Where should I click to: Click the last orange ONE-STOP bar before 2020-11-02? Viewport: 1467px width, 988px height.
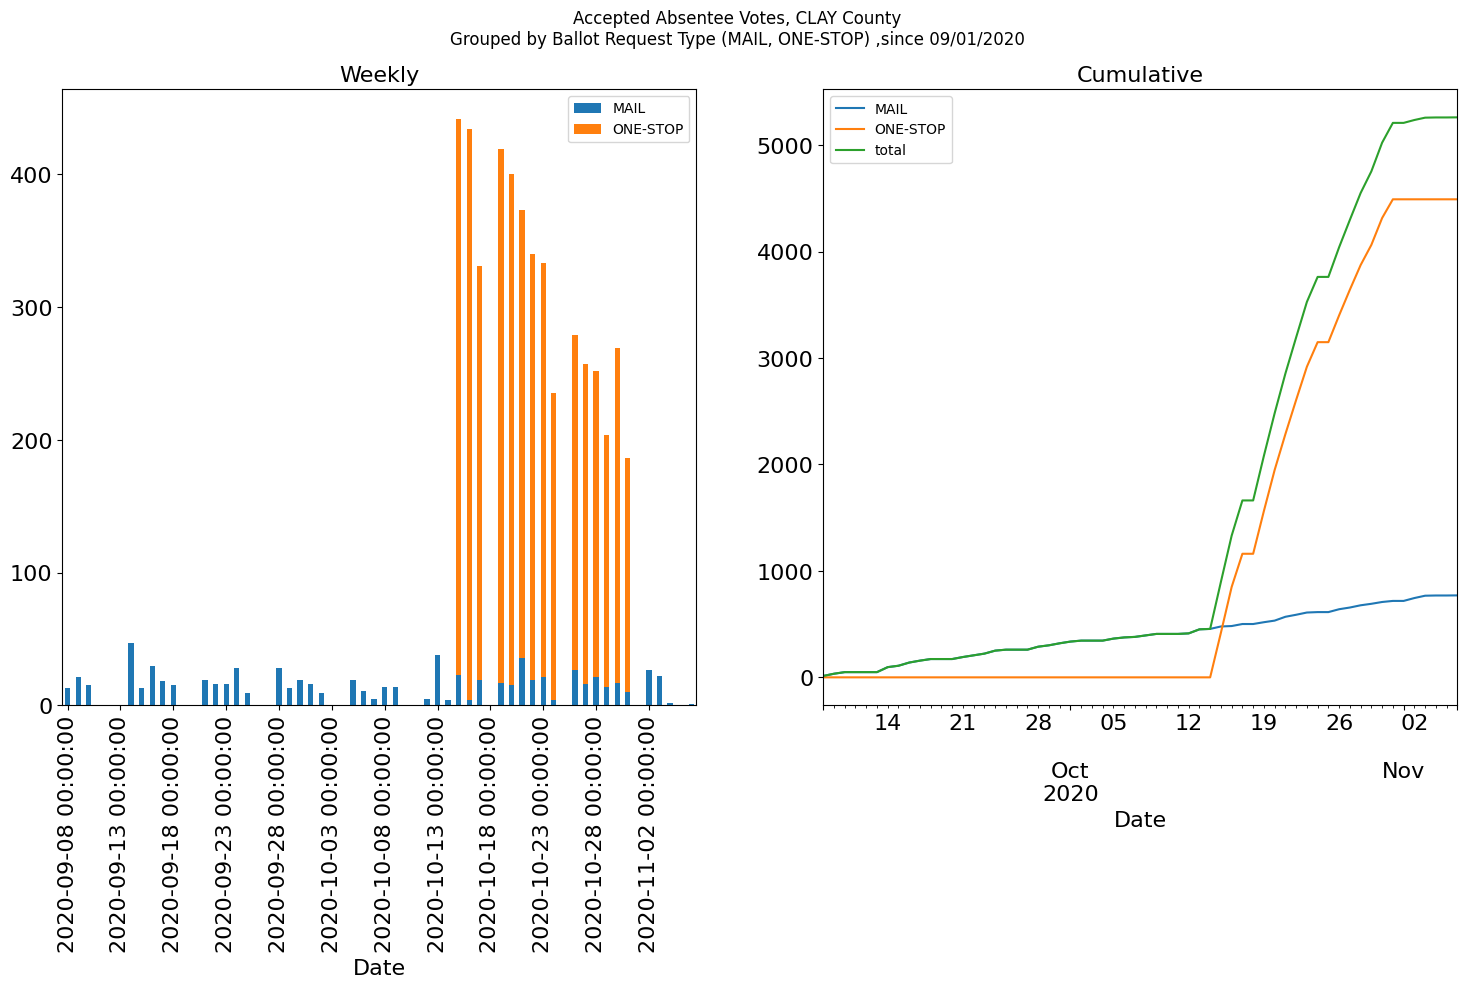click(x=628, y=575)
